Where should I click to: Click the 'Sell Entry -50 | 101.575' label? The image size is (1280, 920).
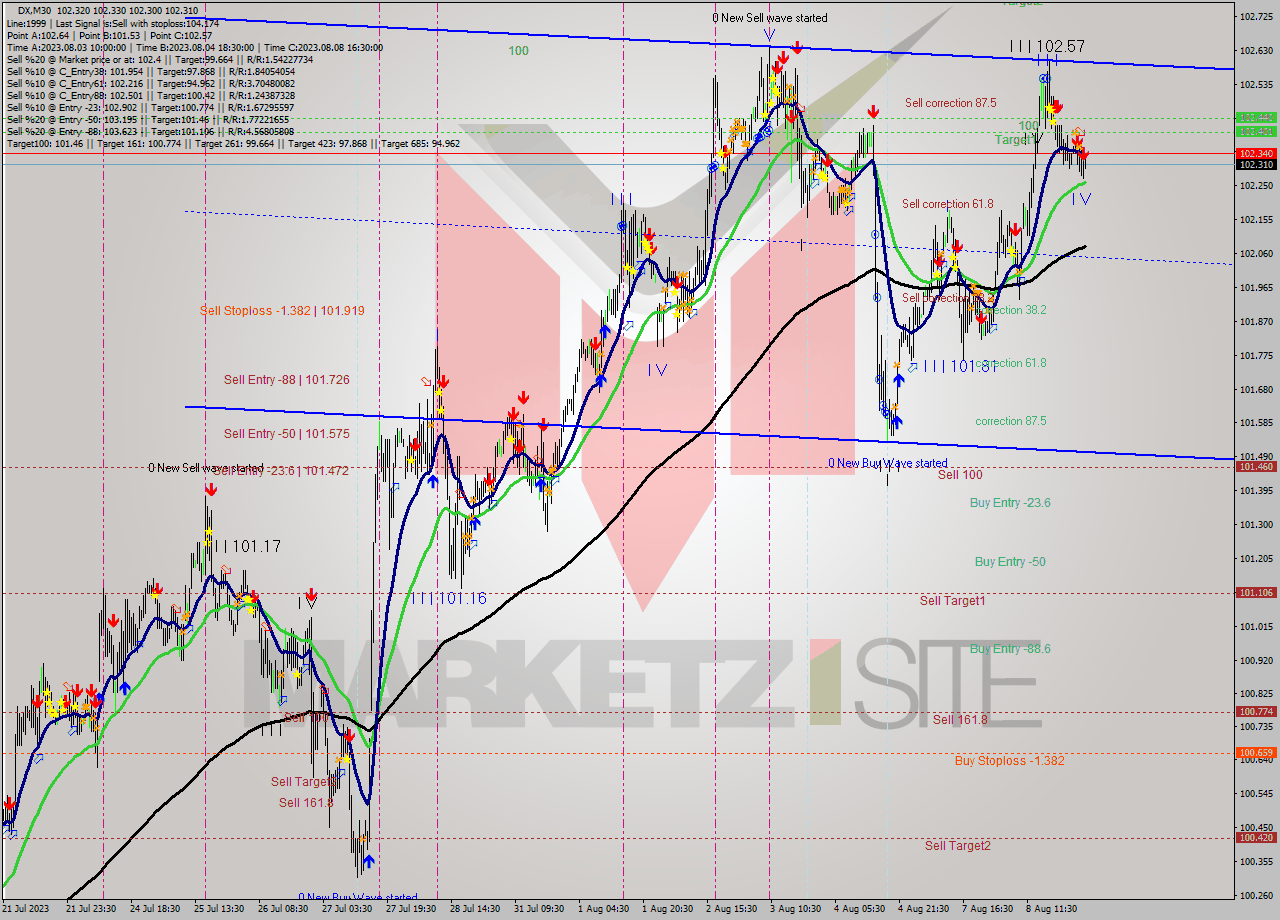click(x=286, y=434)
